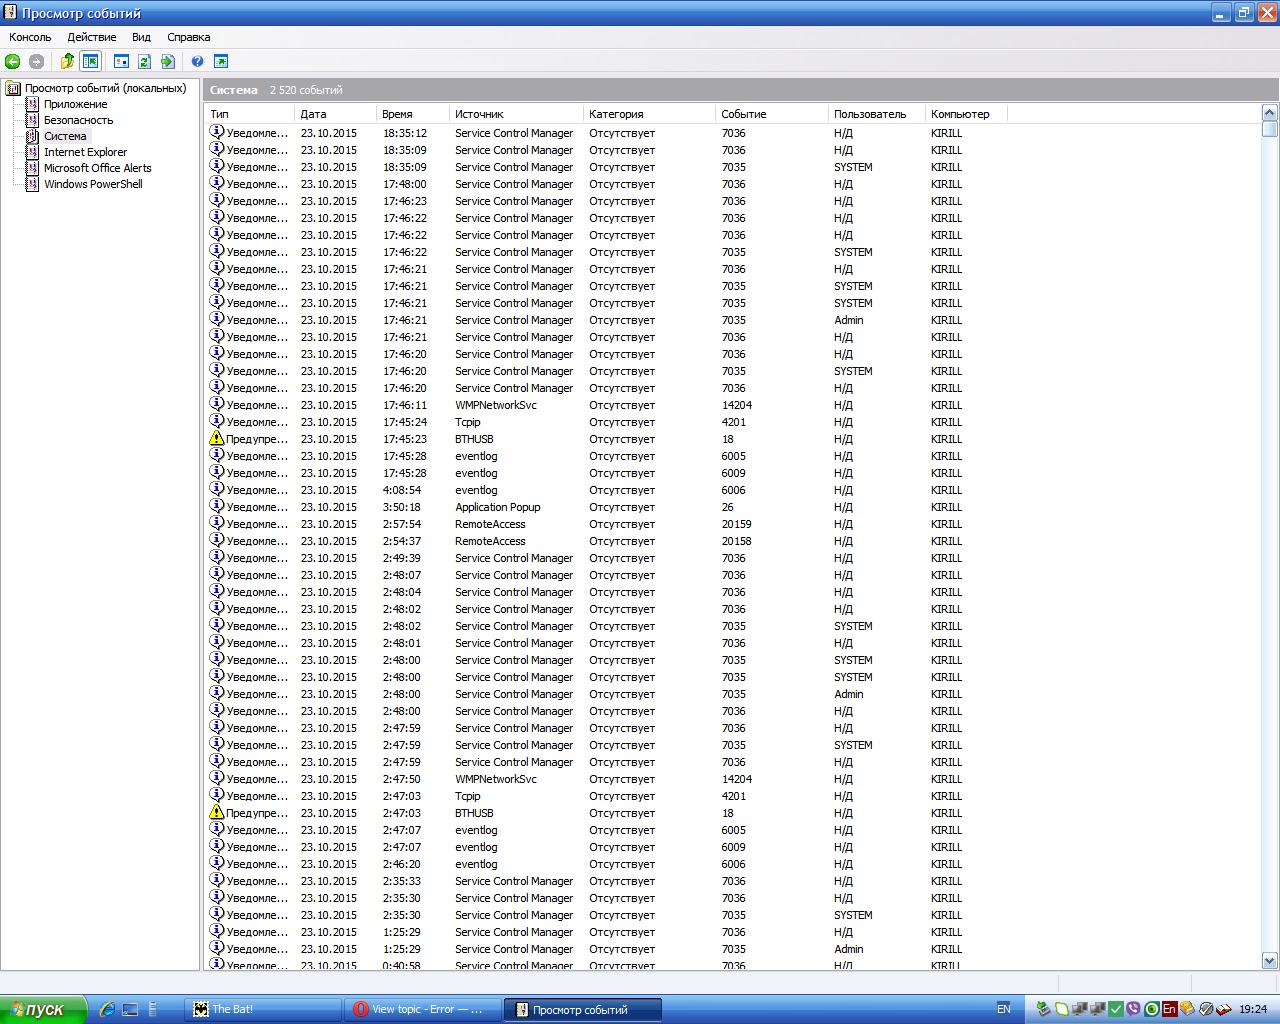Open the Консоль menu
Viewport: 1280px width, 1024px height.
[30, 37]
